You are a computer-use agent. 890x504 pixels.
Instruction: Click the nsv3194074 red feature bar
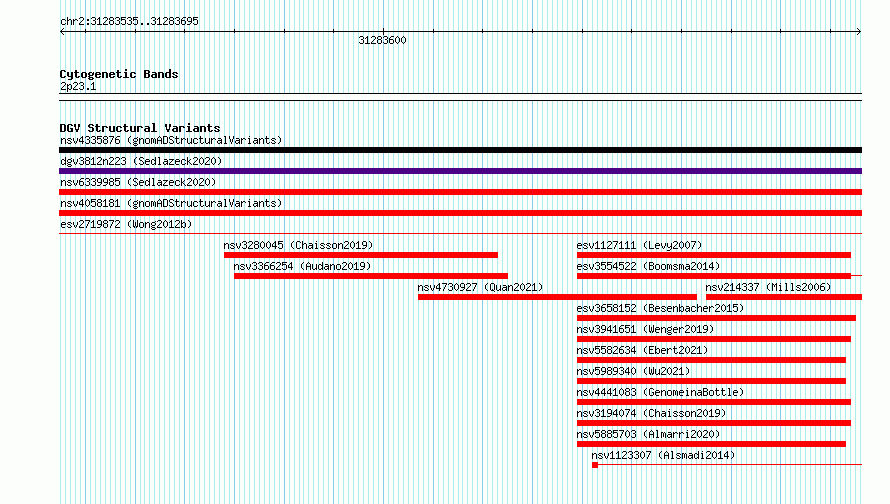pyautogui.click(x=714, y=423)
